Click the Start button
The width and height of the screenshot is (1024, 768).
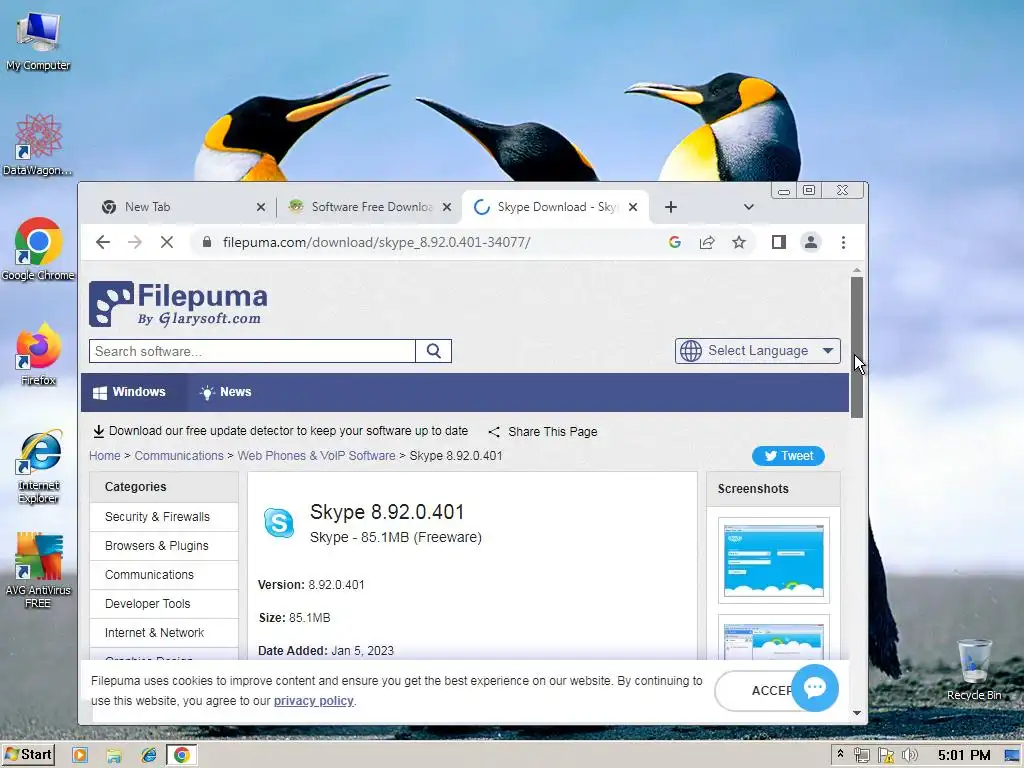click(x=28, y=755)
